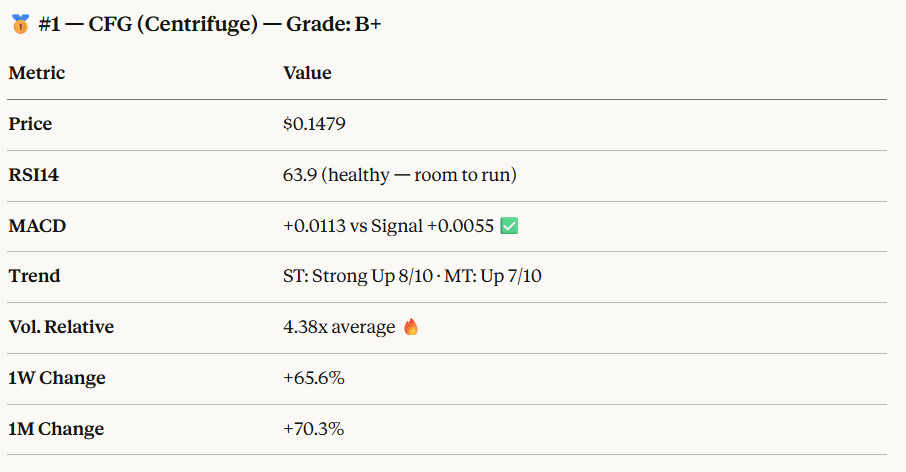Select the Trend row label
The image size is (906, 472).
pos(34,276)
